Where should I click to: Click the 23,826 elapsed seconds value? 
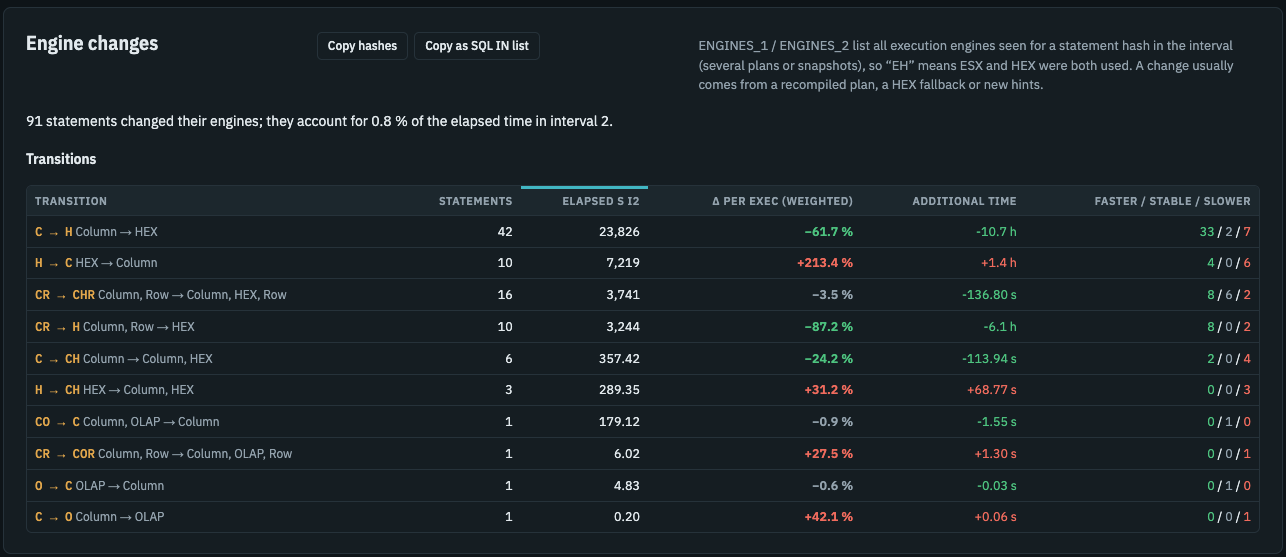(619, 231)
